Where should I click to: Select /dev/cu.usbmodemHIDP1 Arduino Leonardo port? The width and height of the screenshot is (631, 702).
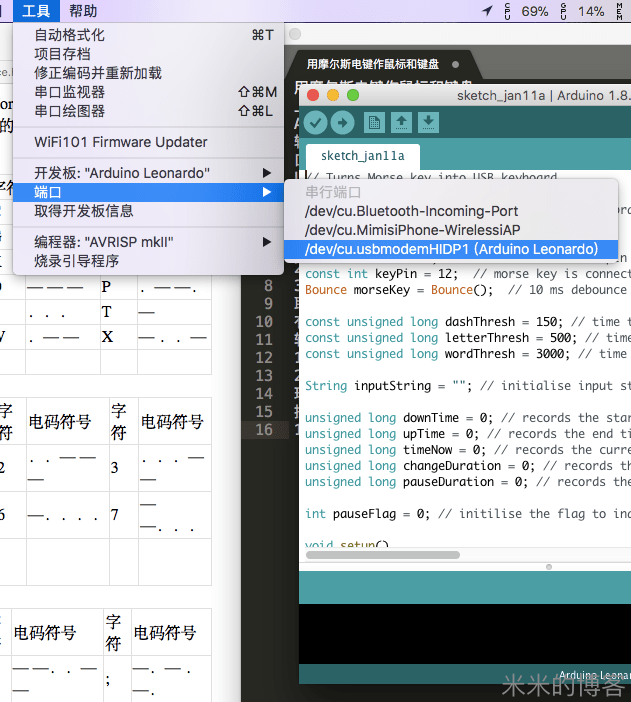451,249
